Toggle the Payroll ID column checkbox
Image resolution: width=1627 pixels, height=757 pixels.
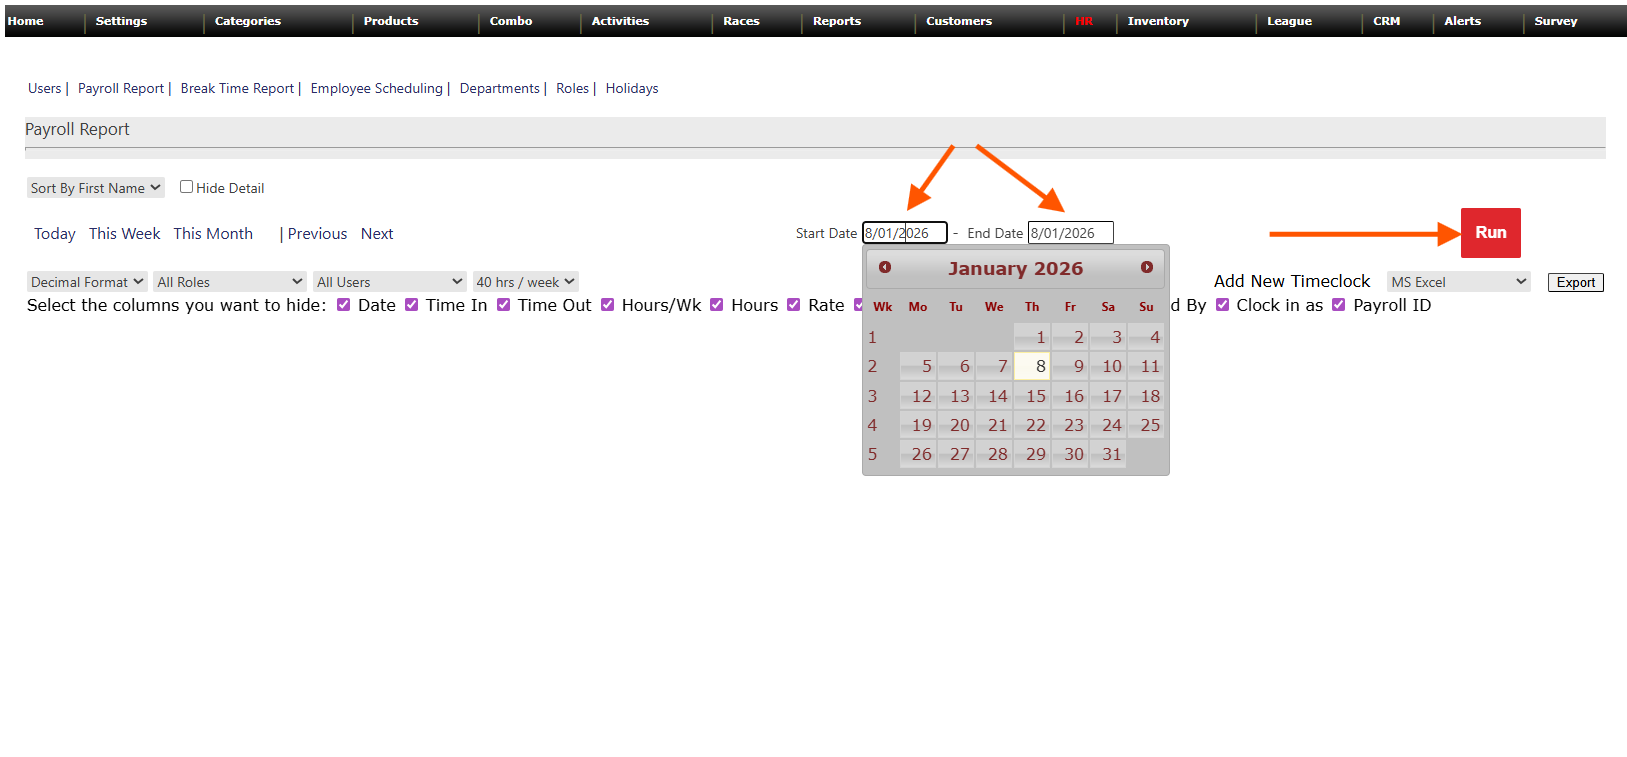(1339, 305)
